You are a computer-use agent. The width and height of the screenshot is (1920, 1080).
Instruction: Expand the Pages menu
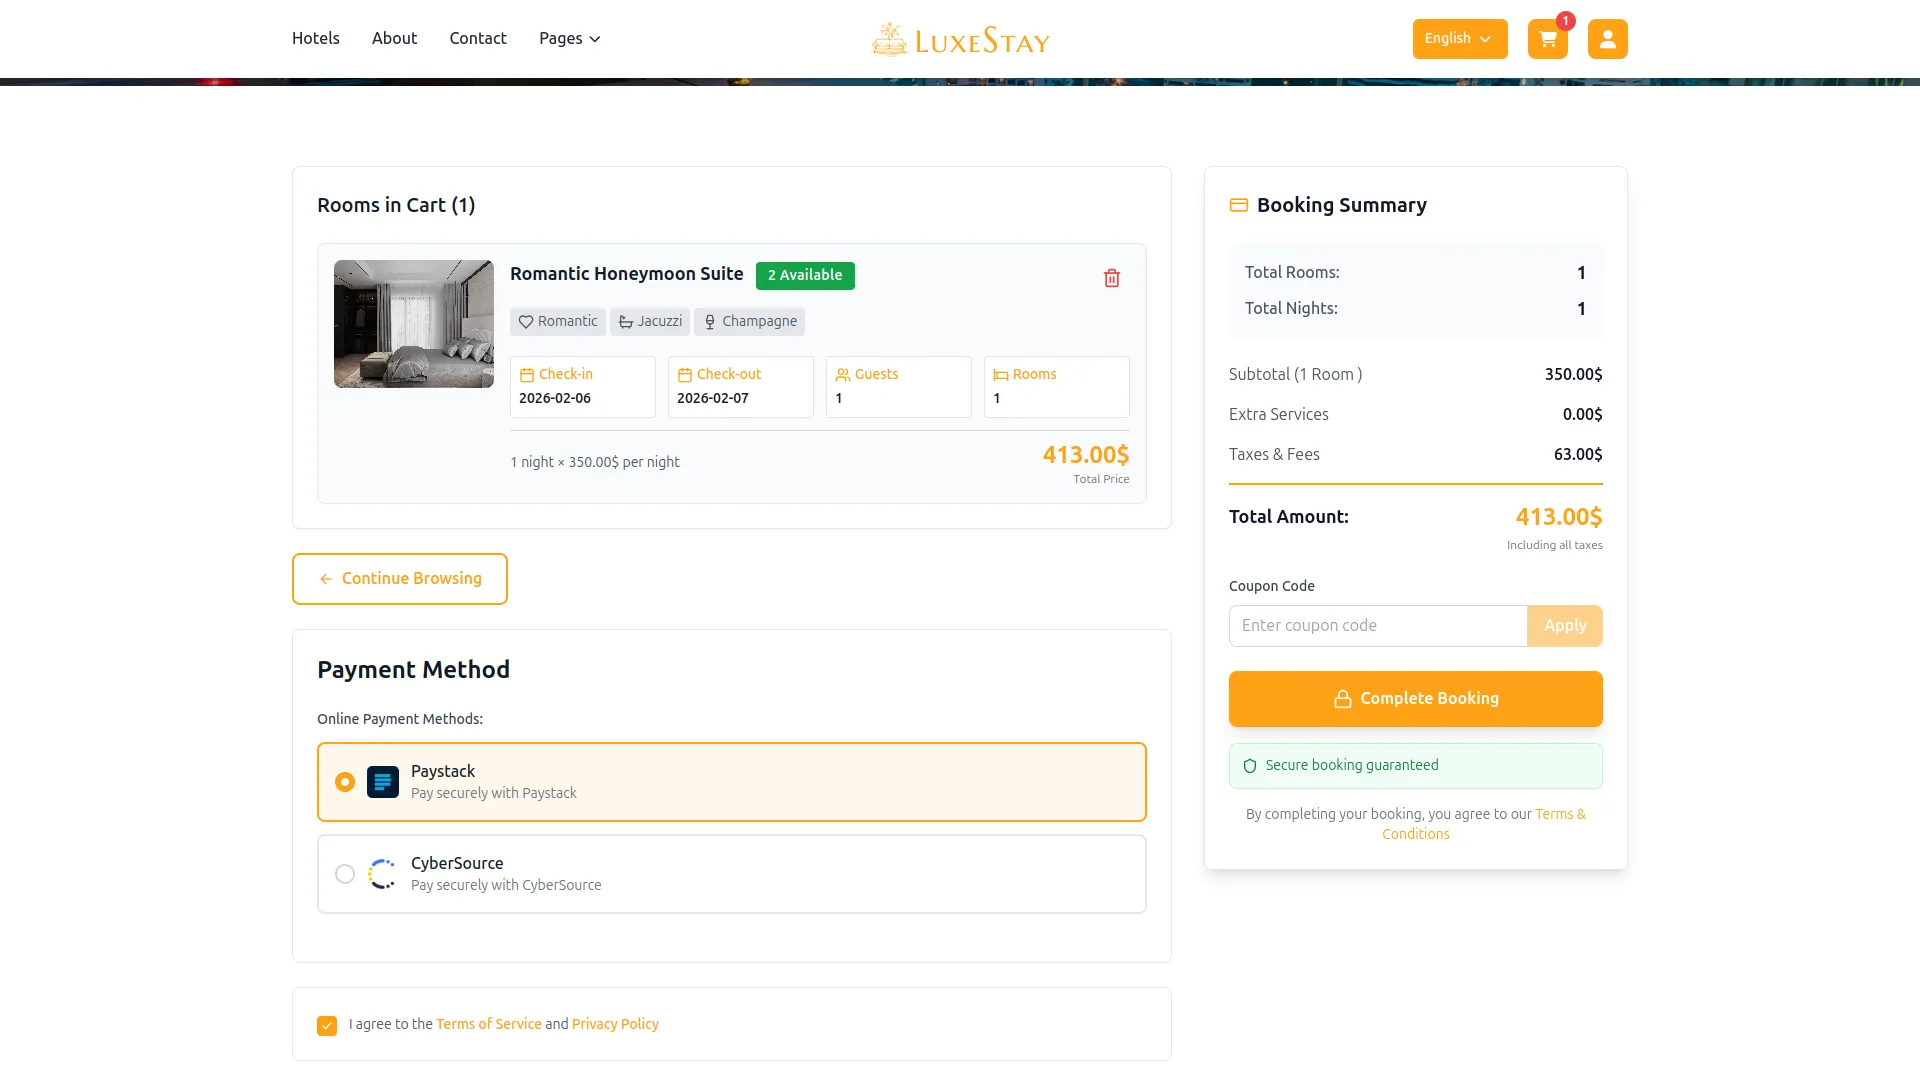coord(568,38)
